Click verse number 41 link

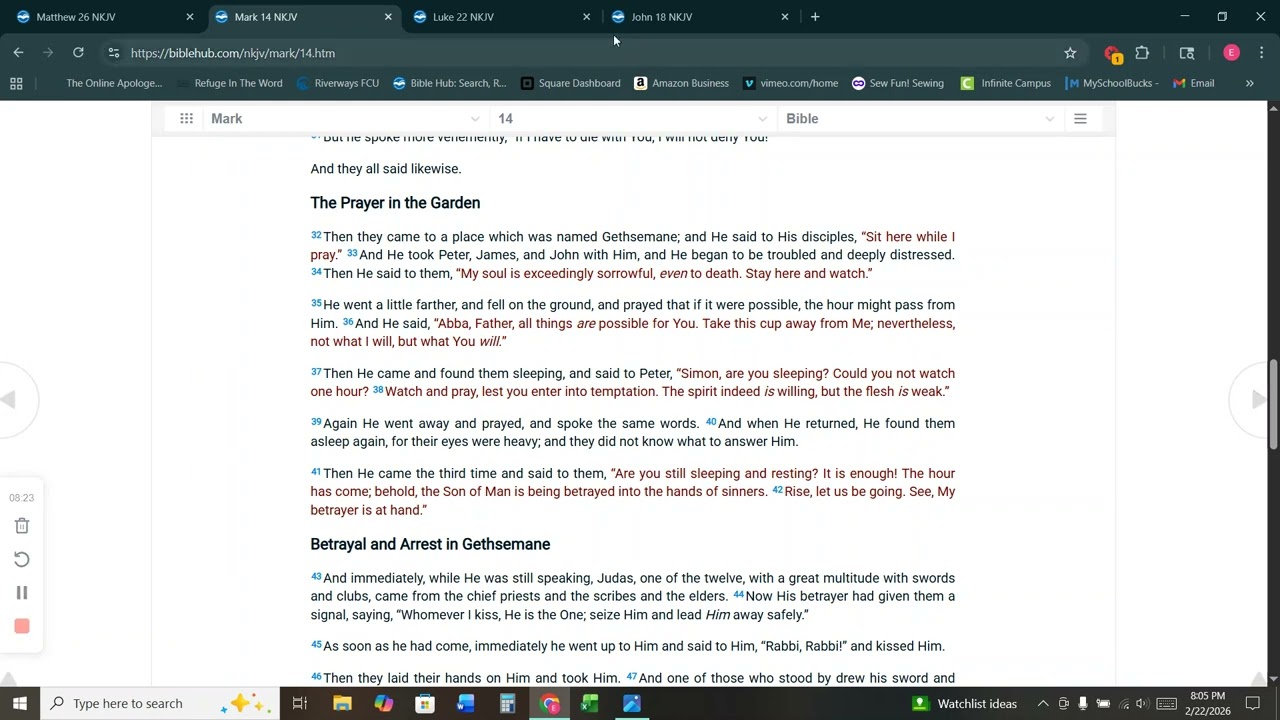pos(316,472)
